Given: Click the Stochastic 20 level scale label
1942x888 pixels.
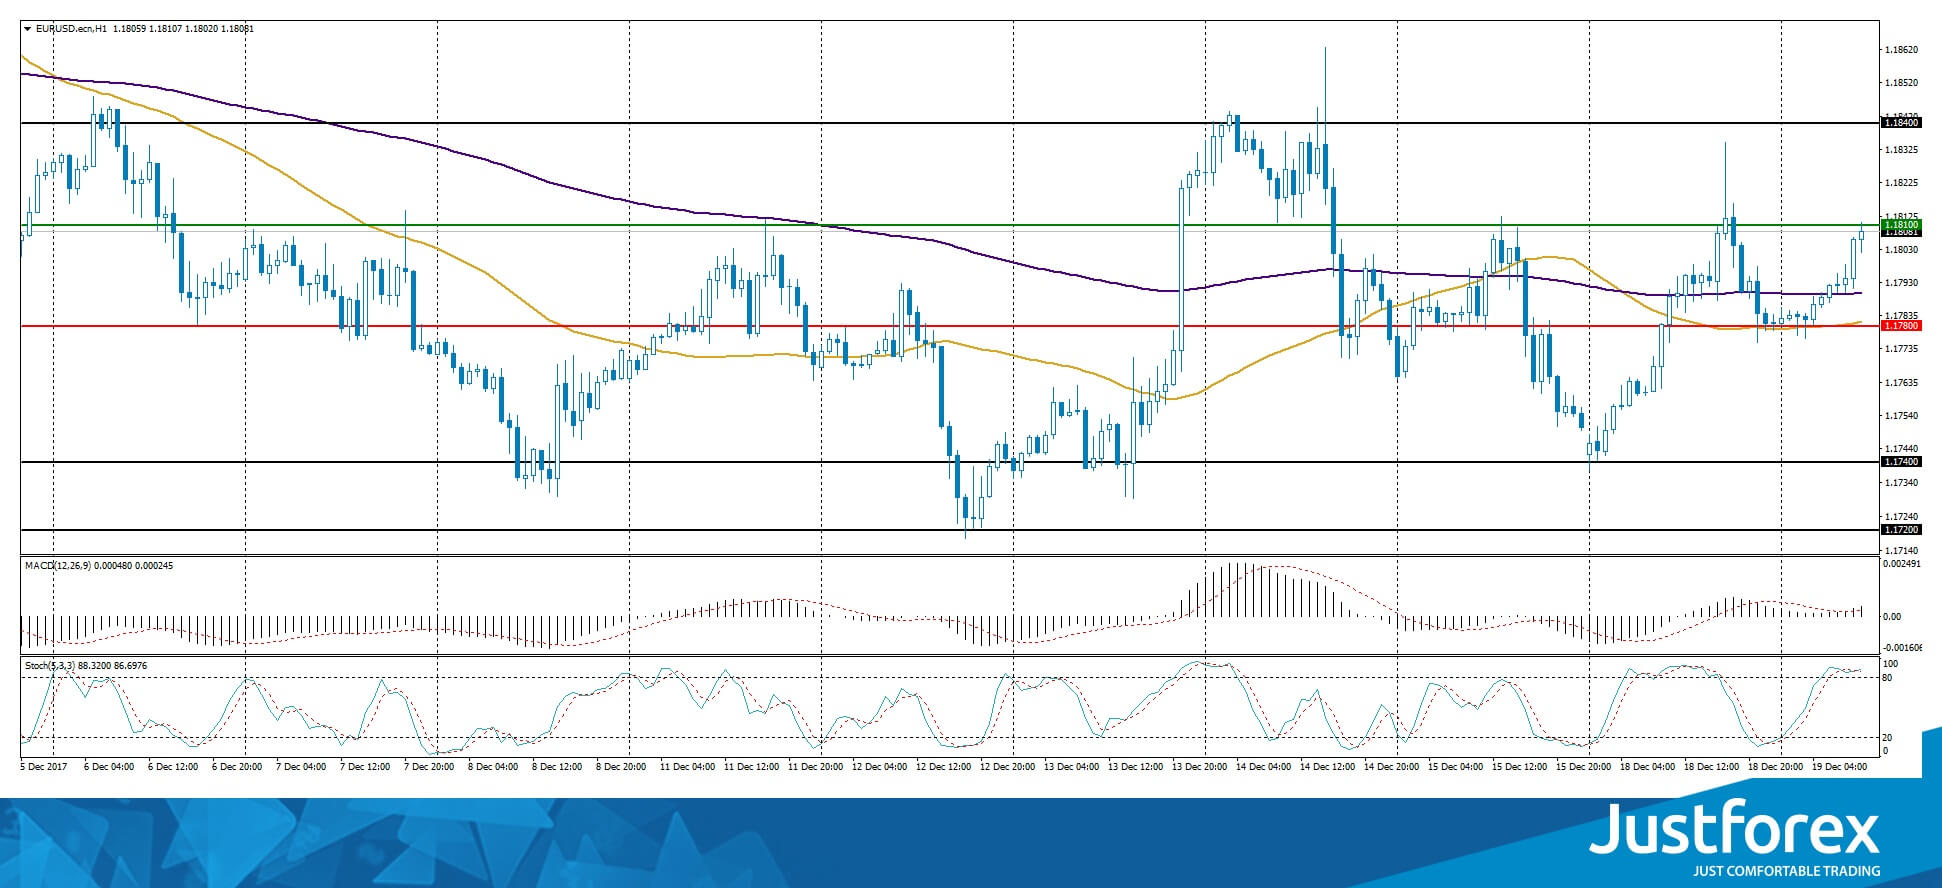Looking at the screenshot, I should pos(1888,738).
